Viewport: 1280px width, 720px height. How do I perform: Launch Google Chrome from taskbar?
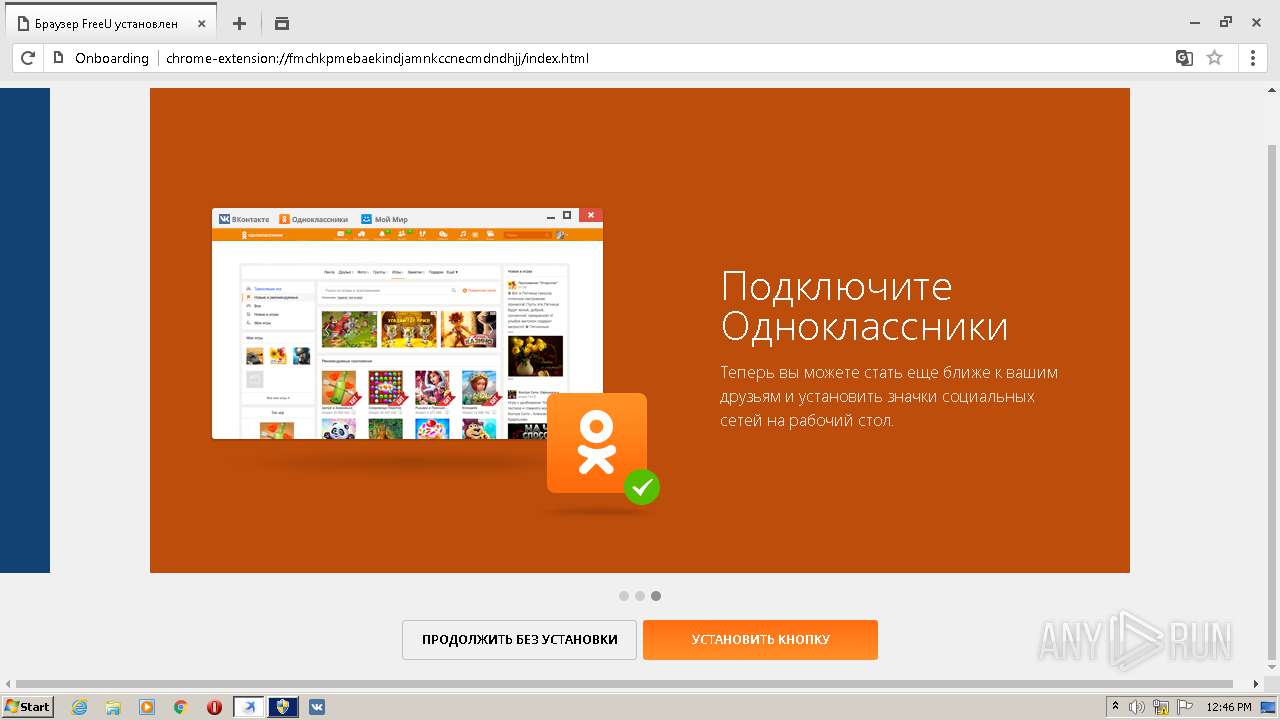click(181, 707)
